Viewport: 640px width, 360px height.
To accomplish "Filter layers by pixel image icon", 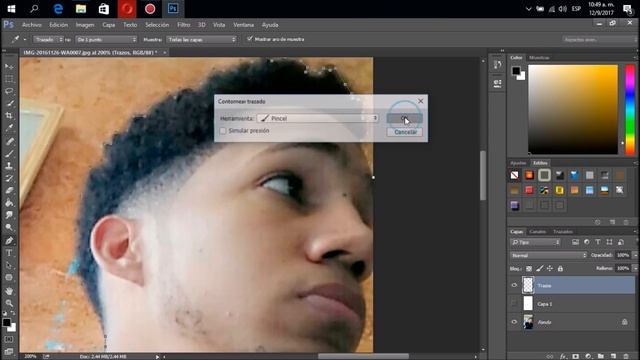I will (x=575, y=242).
